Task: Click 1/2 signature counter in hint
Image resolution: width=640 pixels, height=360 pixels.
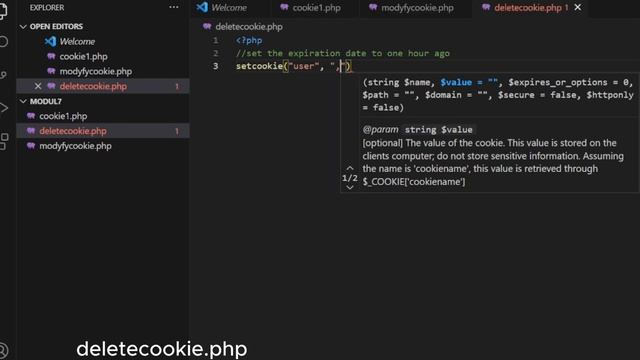Action: pyautogui.click(x=350, y=178)
